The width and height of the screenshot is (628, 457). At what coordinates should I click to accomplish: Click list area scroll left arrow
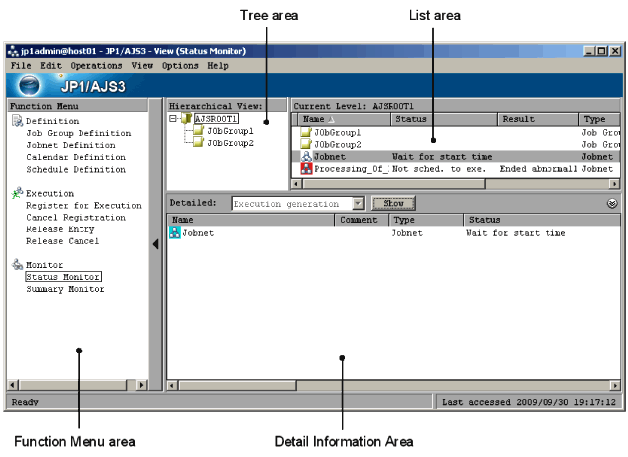[x=296, y=184]
